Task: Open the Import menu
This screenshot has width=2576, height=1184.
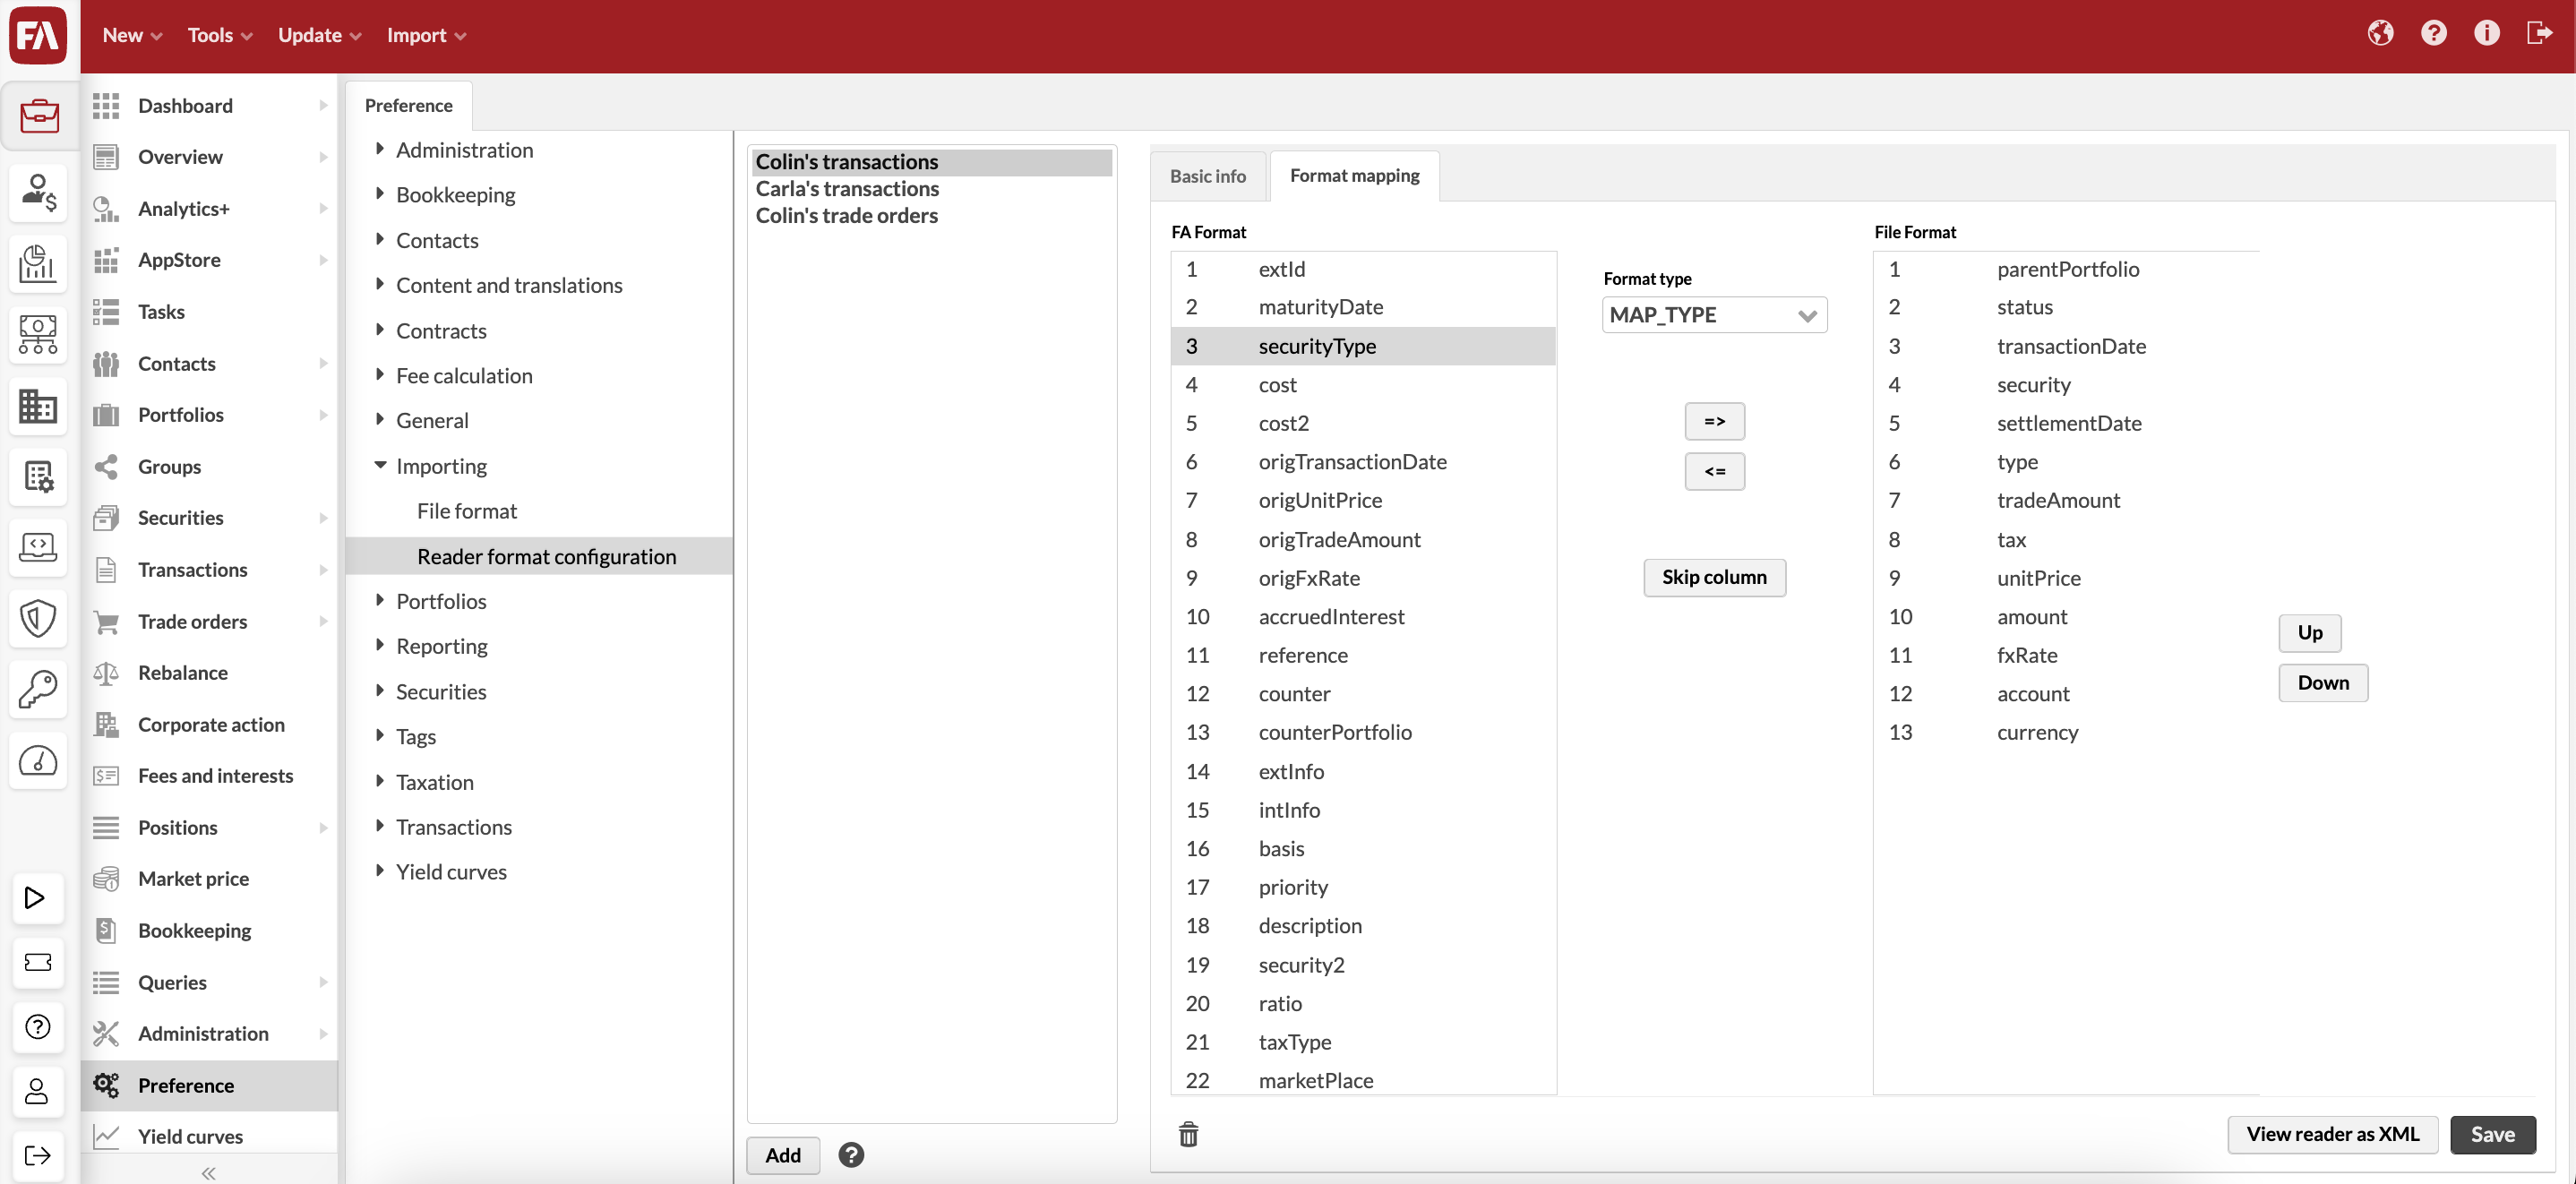Action: 427,35
